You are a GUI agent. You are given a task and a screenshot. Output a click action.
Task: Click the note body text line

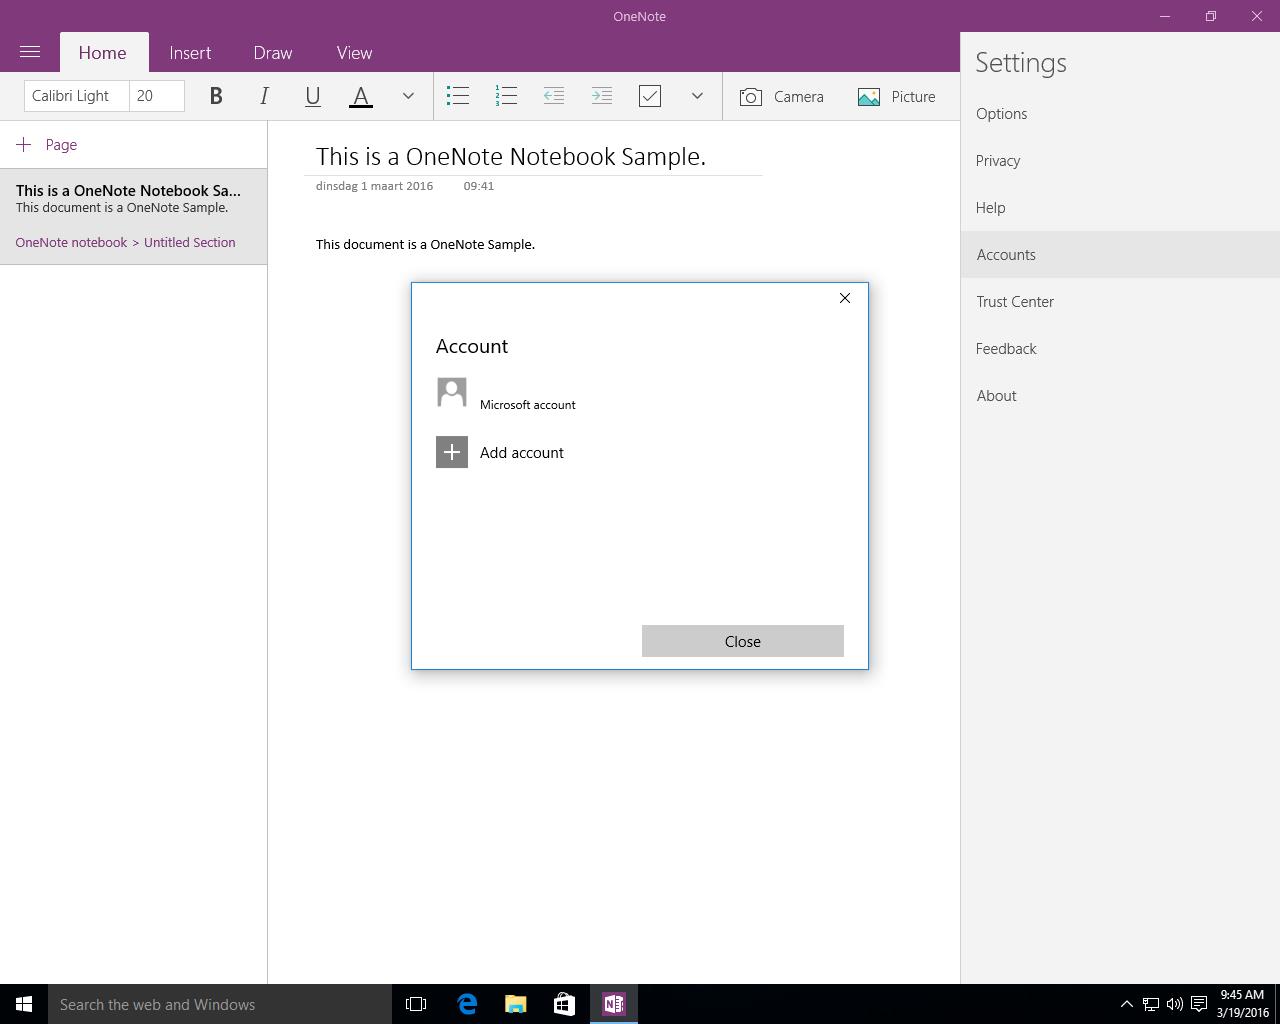point(425,244)
